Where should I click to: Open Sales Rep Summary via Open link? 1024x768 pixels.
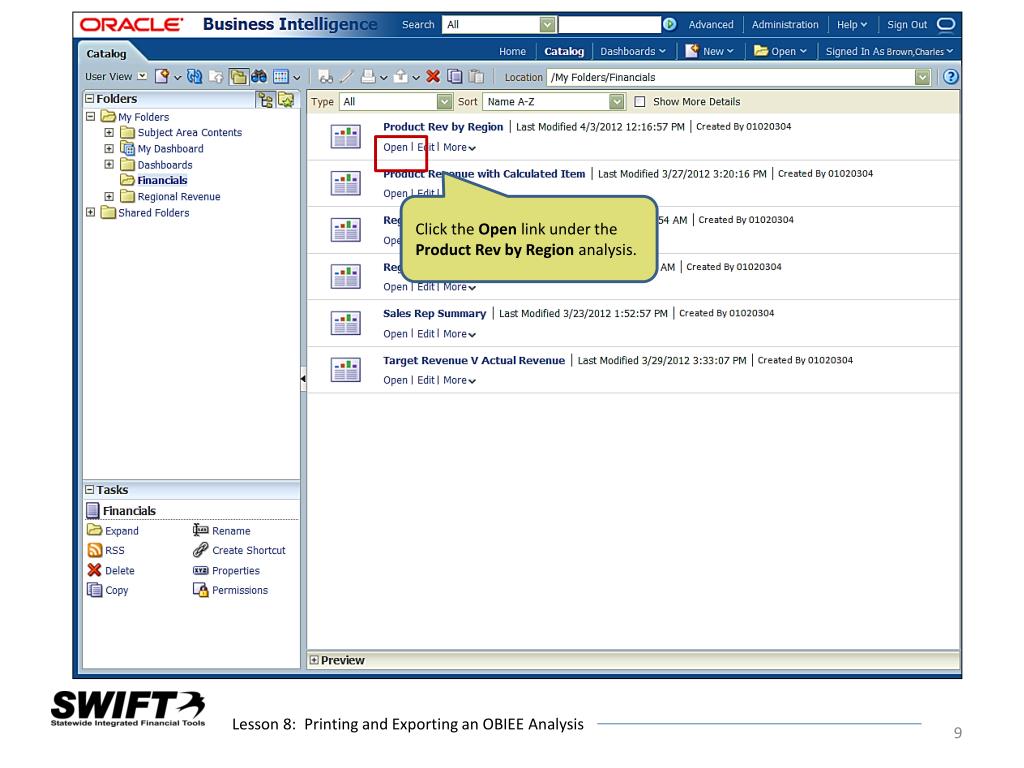click(395, 334)
